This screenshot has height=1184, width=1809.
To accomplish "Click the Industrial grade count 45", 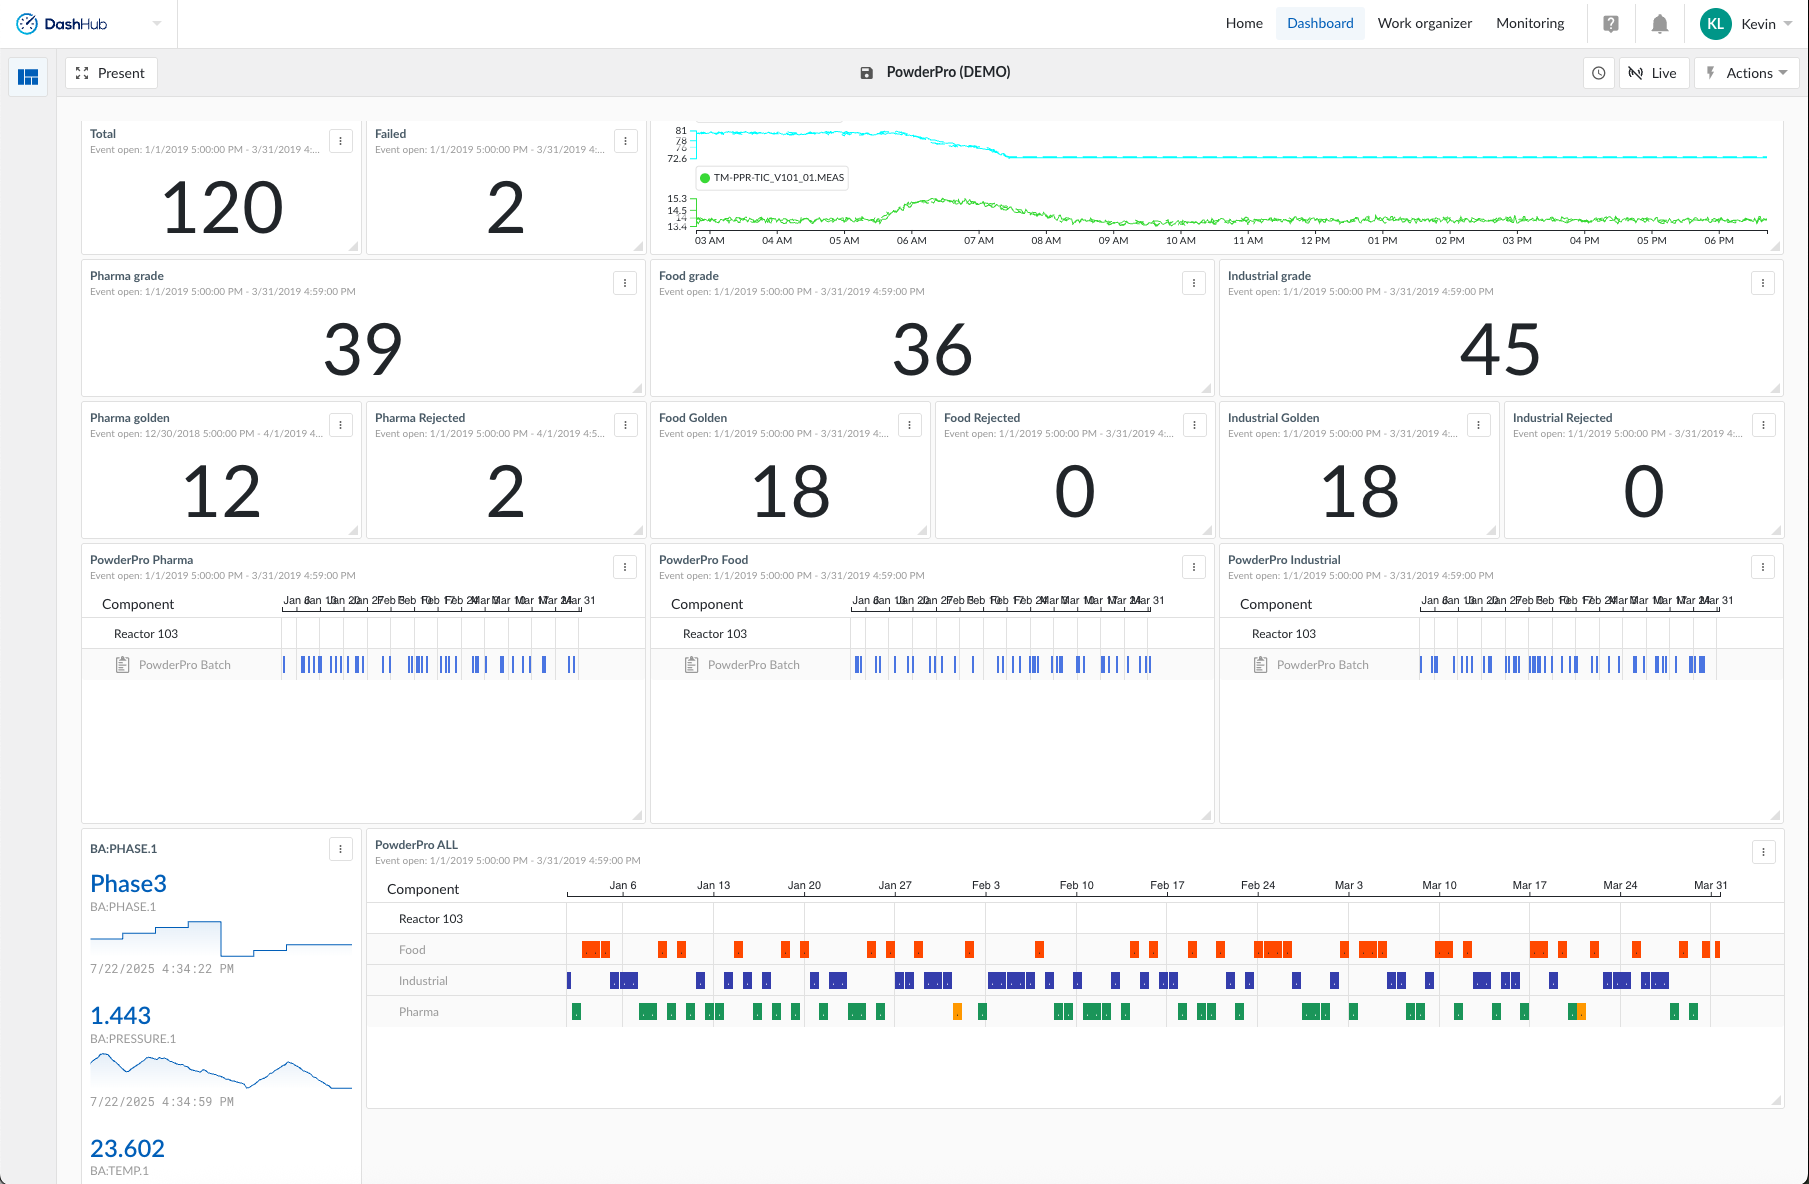I will (x=1500, y=350).
